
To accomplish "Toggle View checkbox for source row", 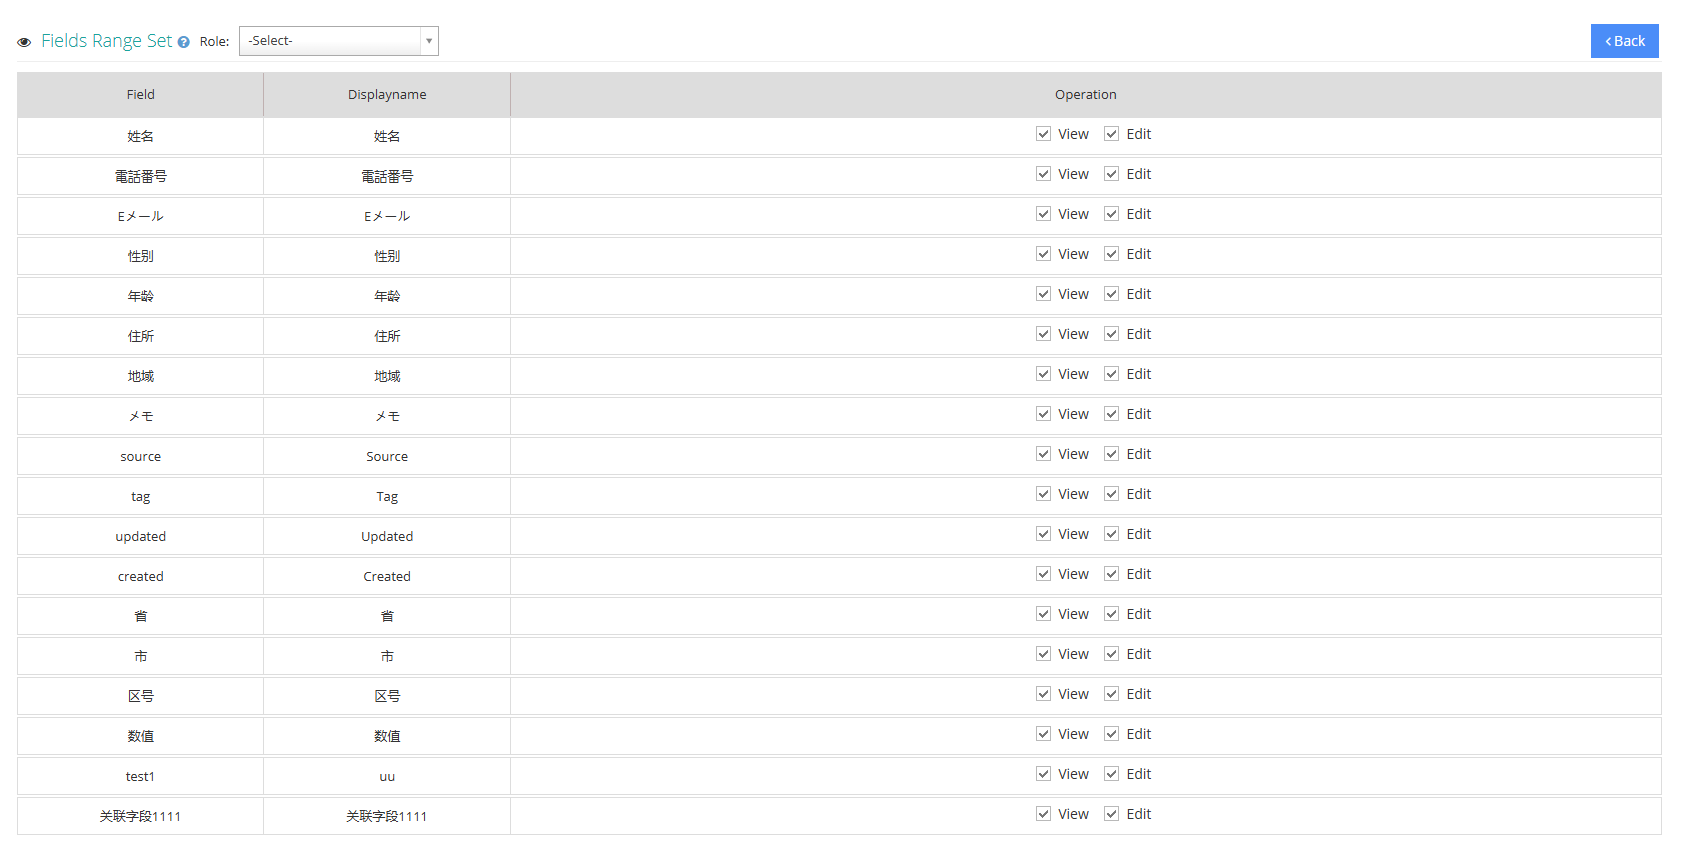I will (x=1043, y=454).
